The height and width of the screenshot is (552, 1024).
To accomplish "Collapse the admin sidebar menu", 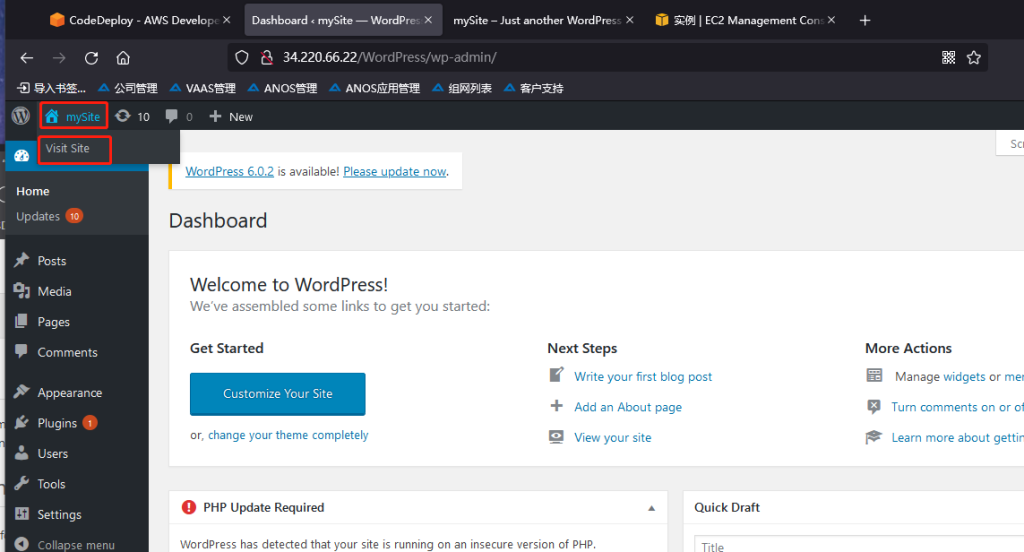I will point(65,545).
